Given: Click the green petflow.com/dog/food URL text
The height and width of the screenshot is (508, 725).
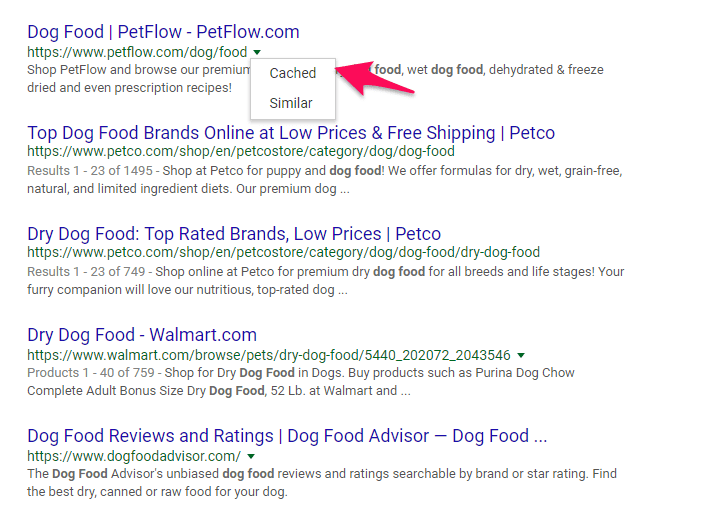Looking at the screenshot, I should tap(137, 52).
